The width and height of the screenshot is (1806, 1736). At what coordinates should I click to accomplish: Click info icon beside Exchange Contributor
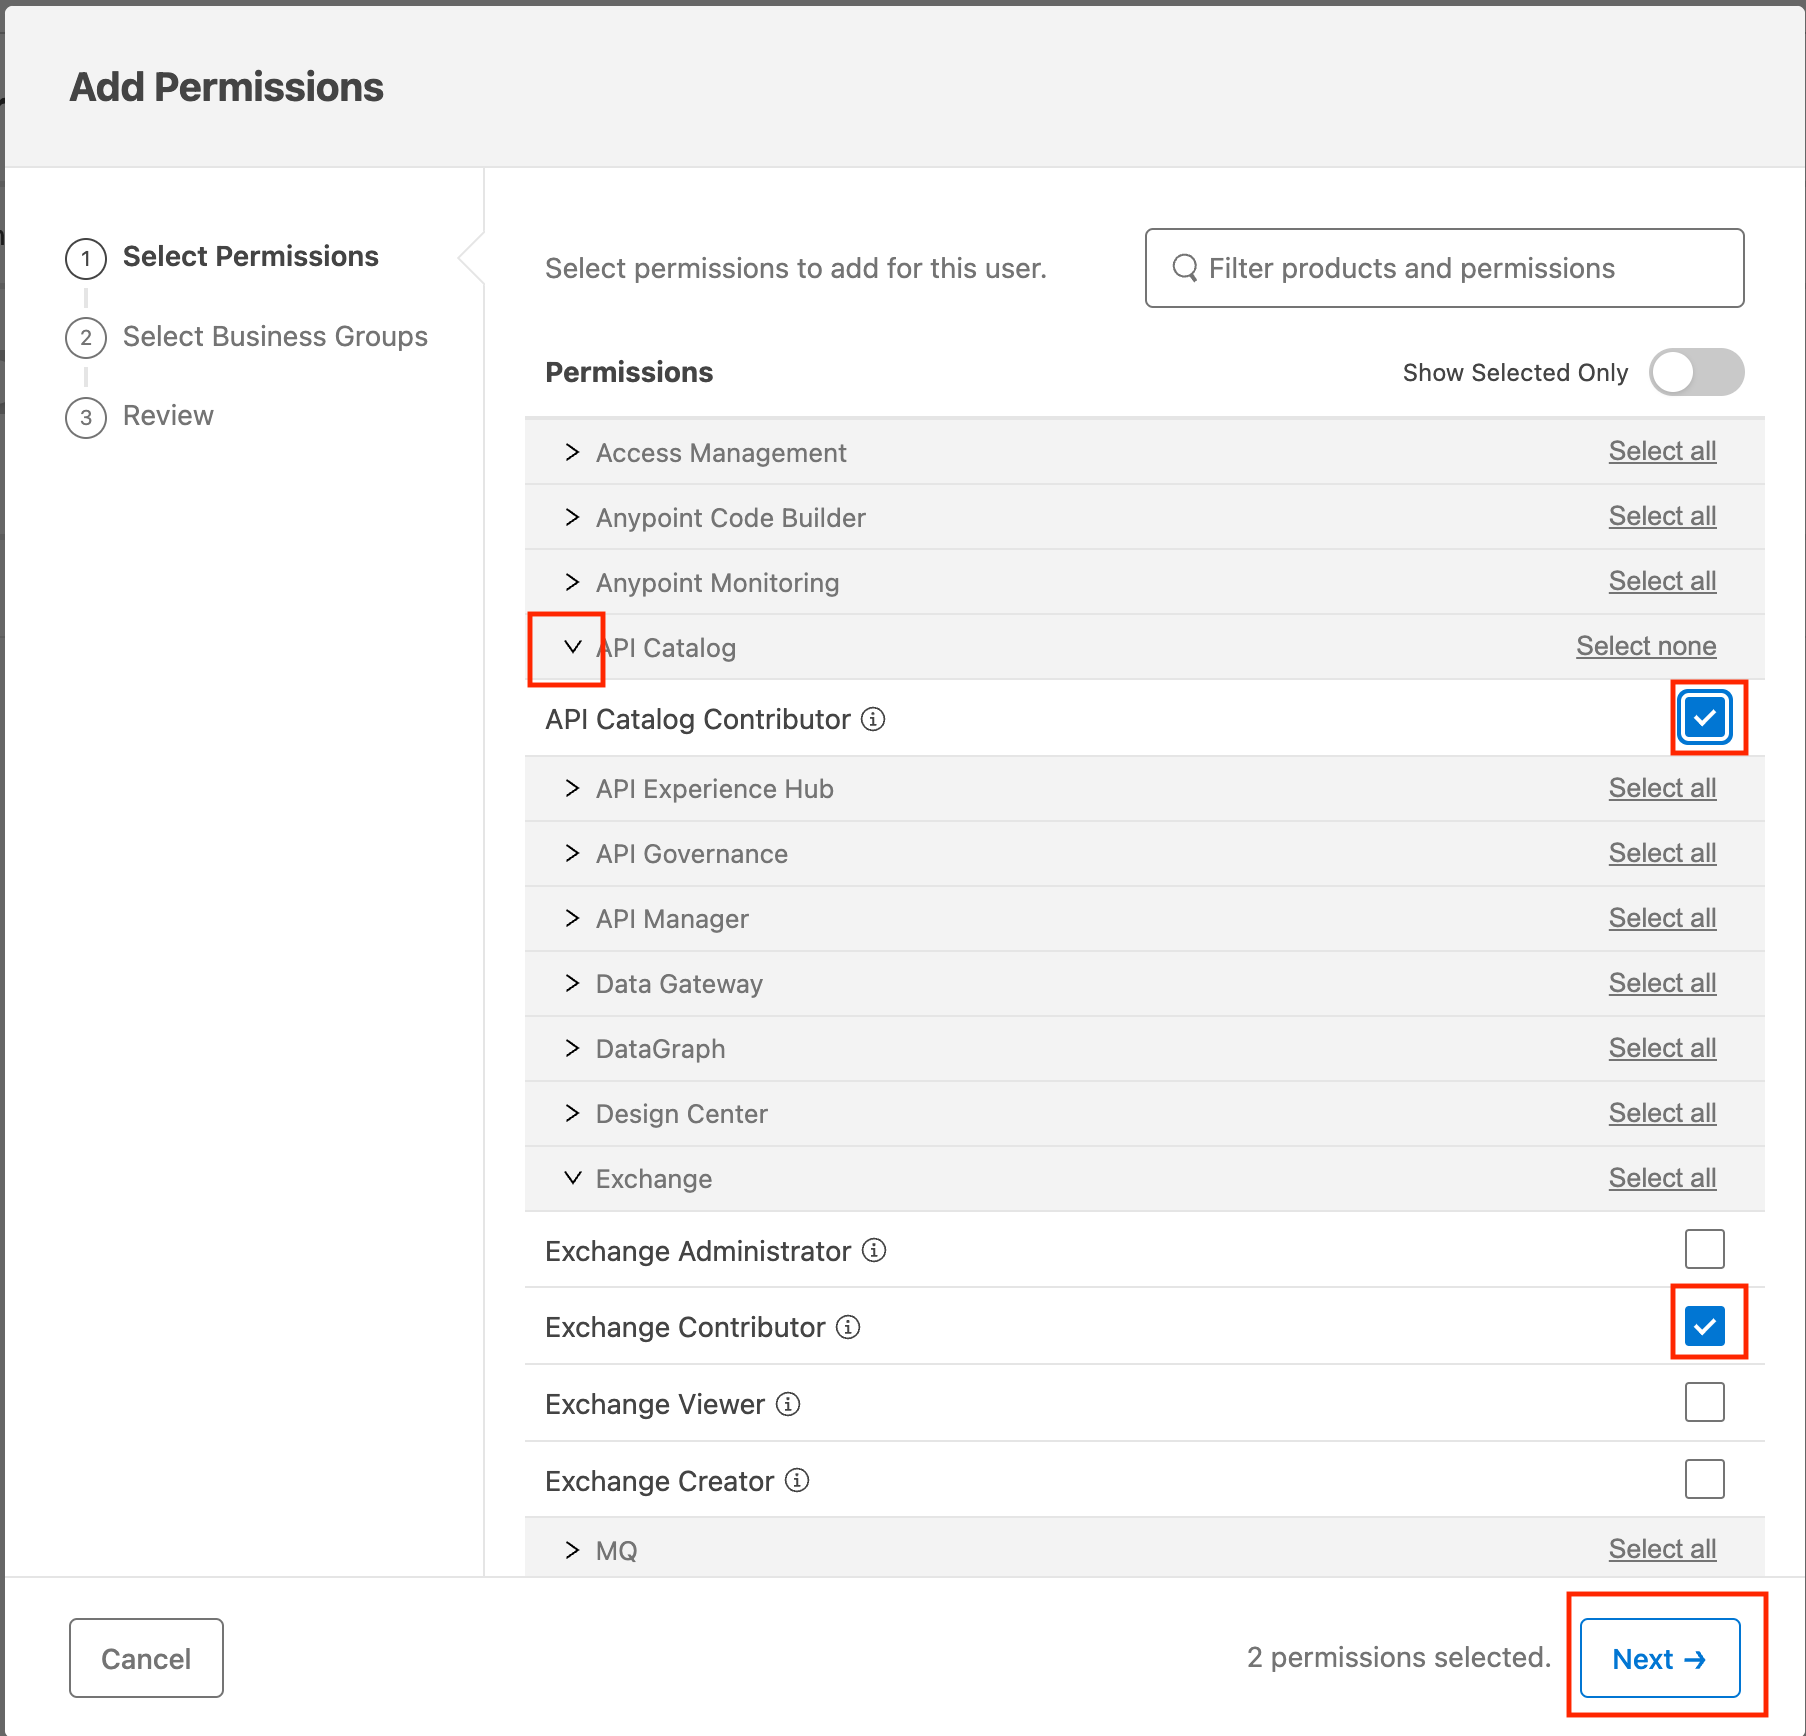[x=848, y=1327]
